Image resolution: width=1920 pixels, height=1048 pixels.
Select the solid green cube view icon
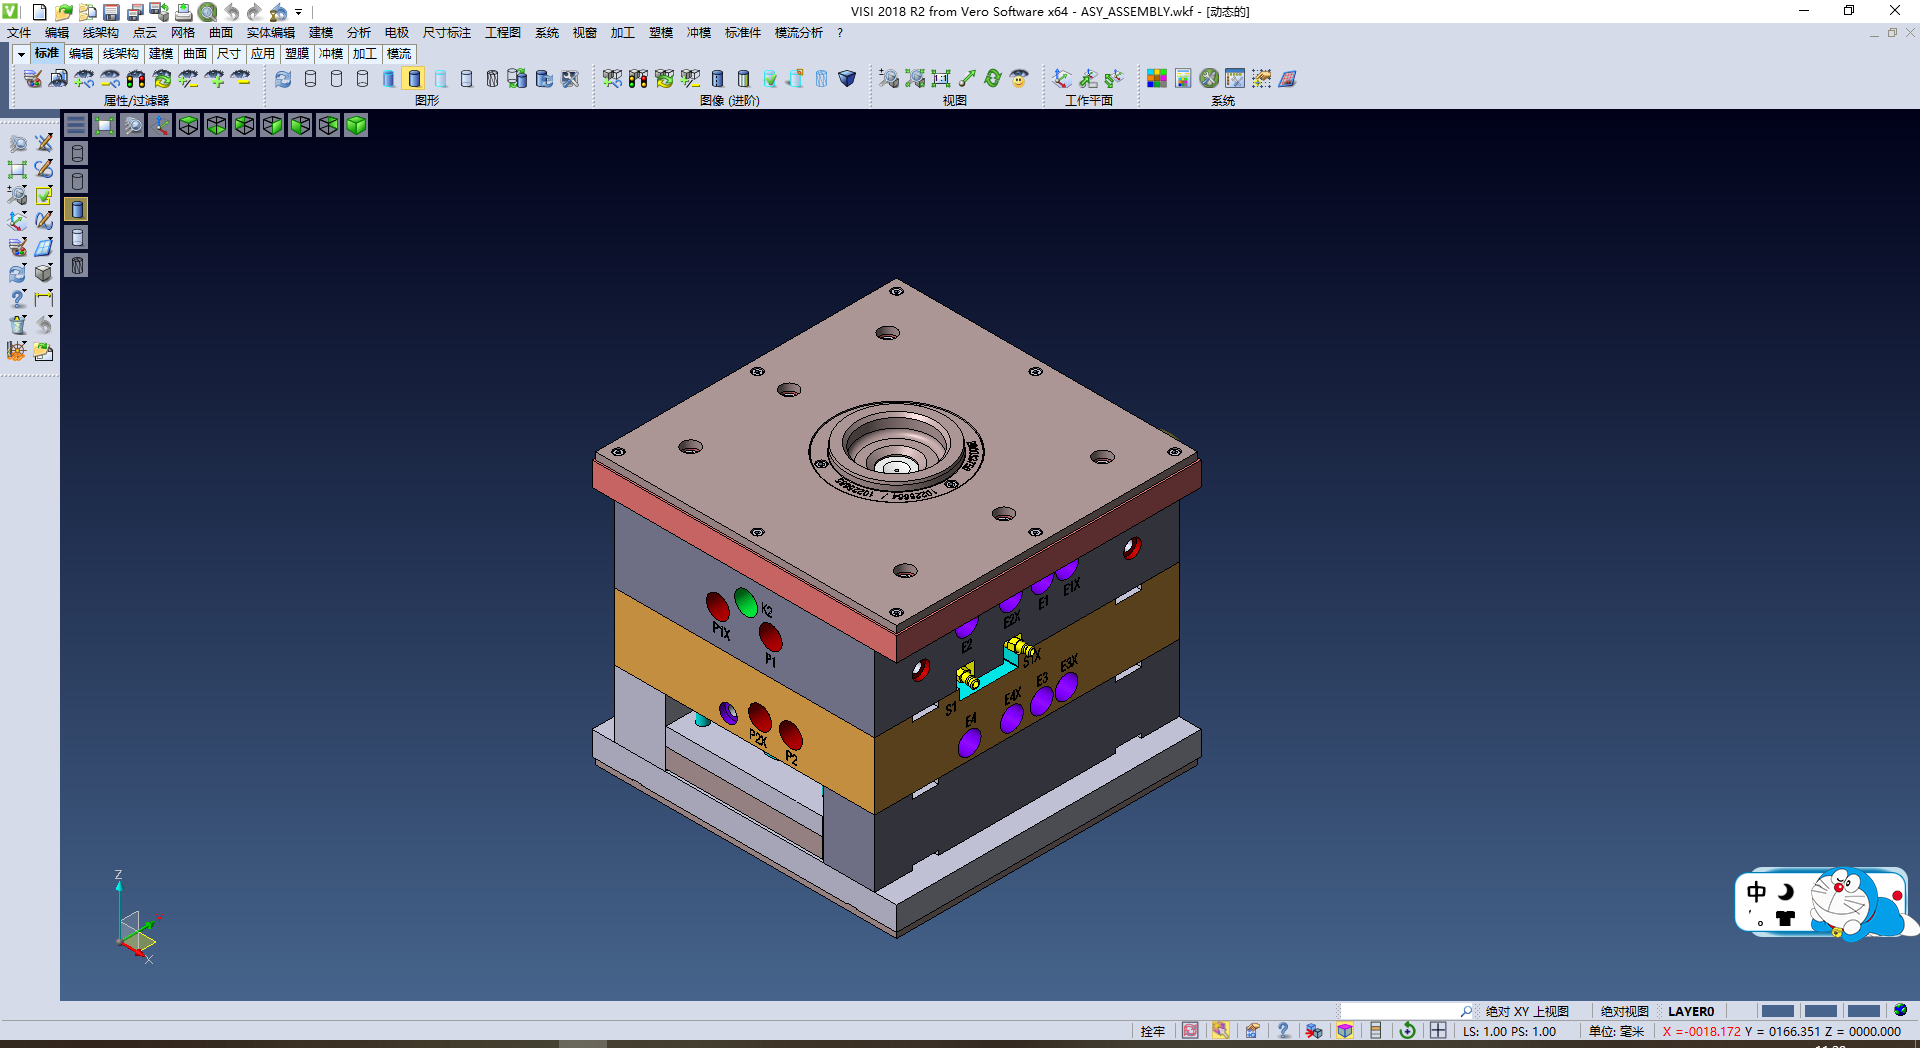pyautogui.click(x=356, y=125)
